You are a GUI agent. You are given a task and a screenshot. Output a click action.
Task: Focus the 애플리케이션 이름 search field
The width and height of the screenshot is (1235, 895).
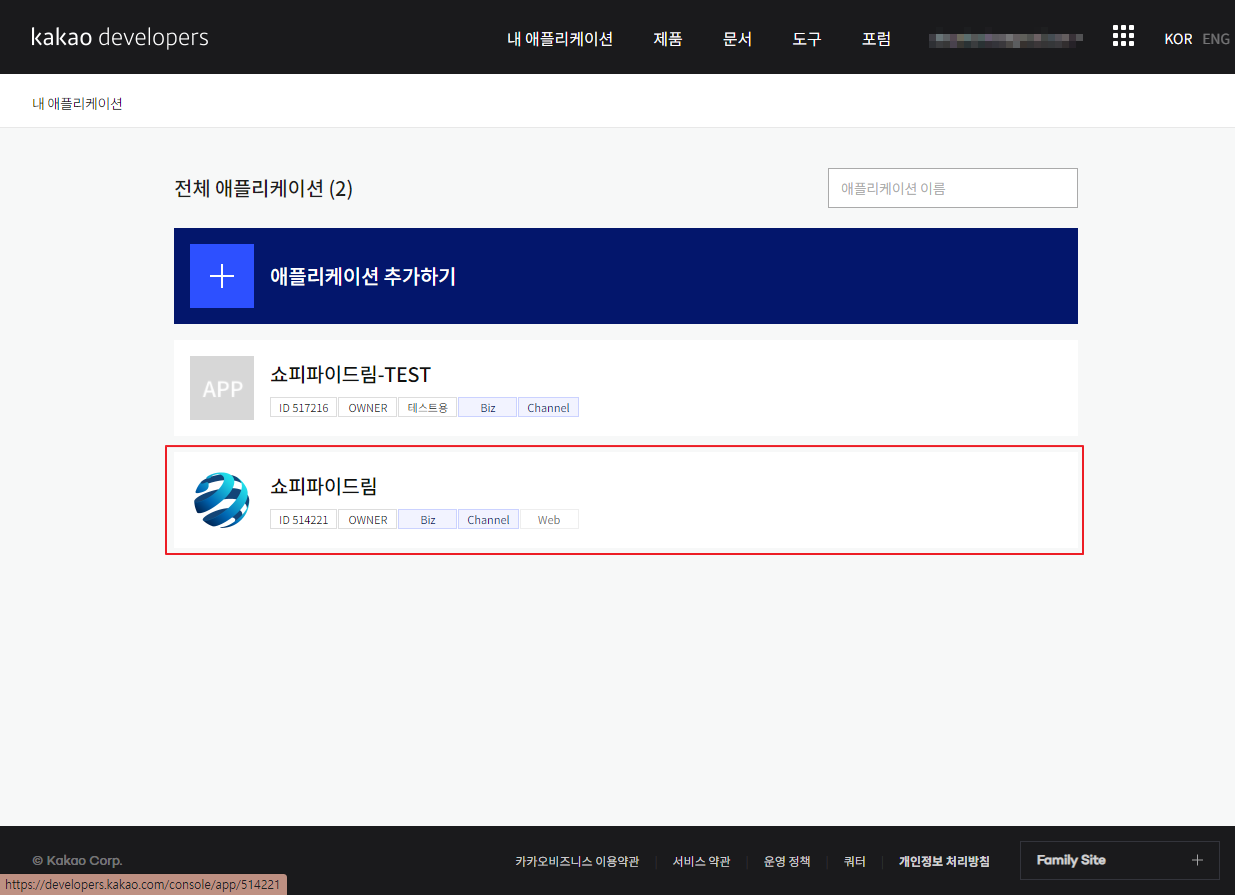[953, 188]
